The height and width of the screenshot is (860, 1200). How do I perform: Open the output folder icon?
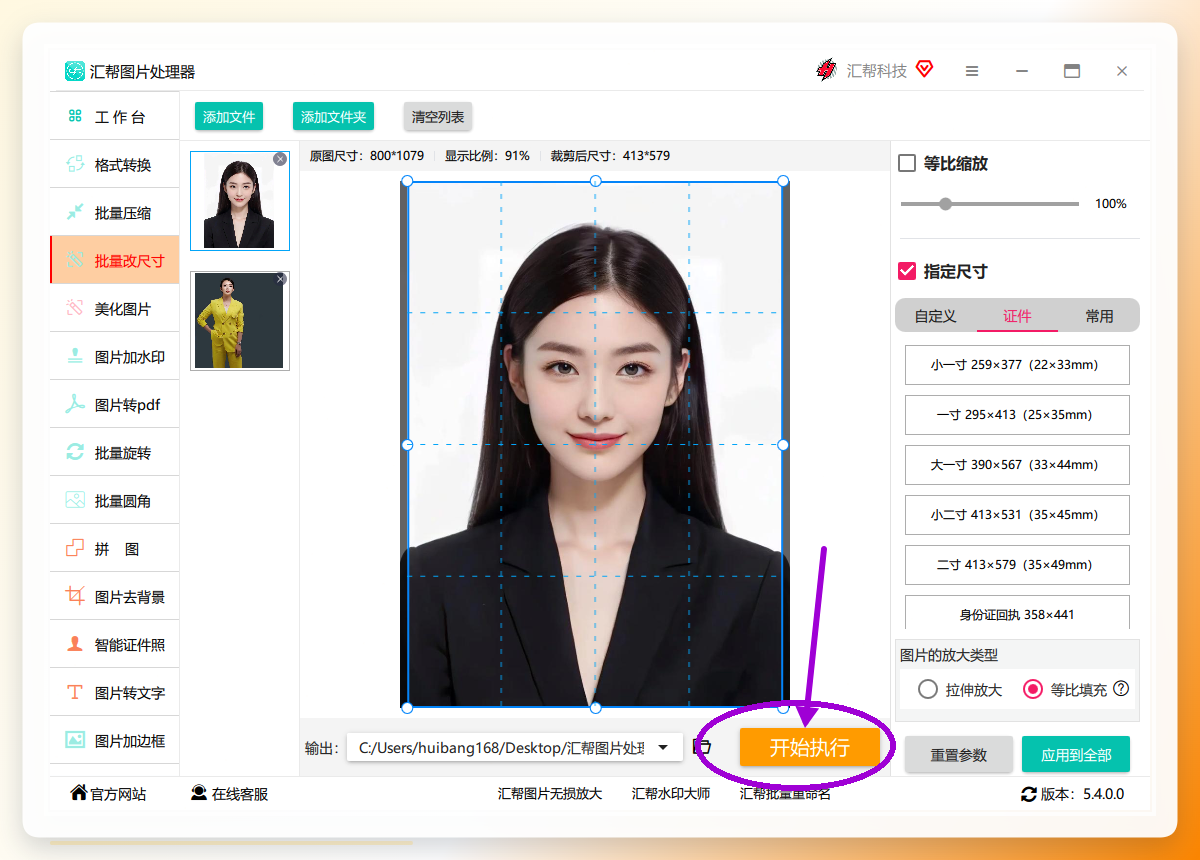click(x=702, y=747)
